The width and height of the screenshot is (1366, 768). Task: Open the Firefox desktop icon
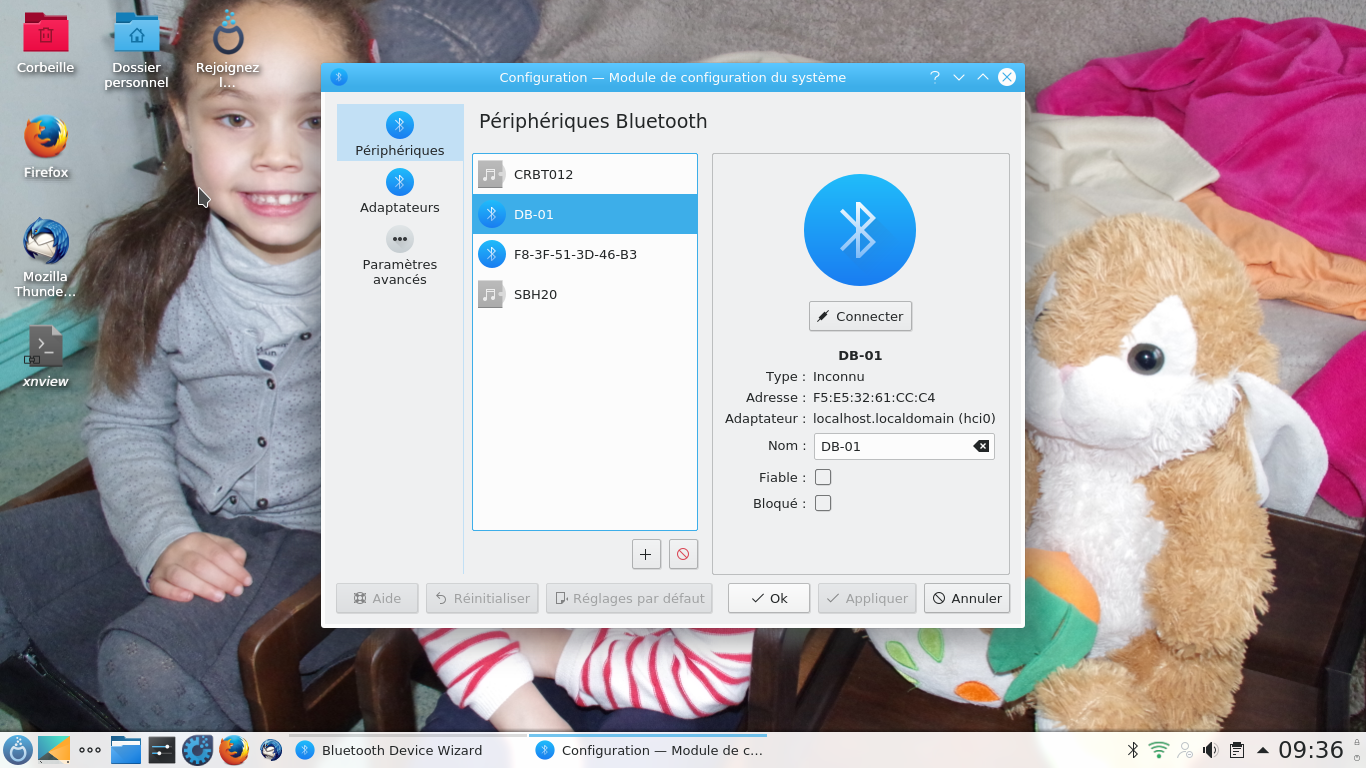pyautogui.click(x=46, y=138)
